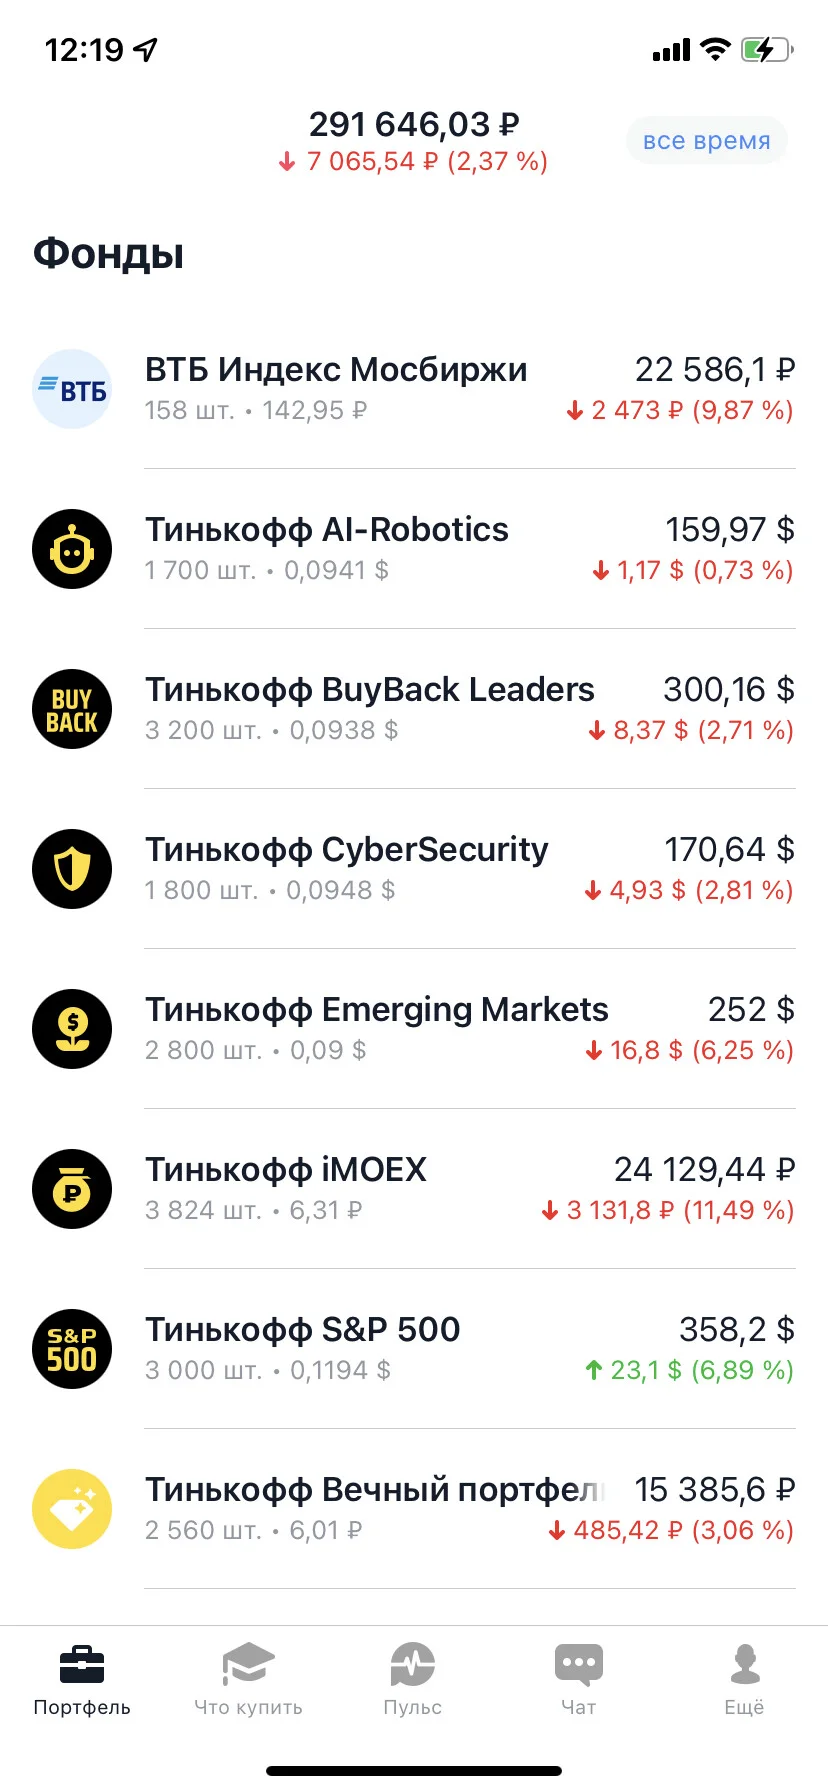This screenshot has height=1792, width=828.
Task: Tap the BuyBack Leaders fund icon
Action: click(72, 709)
